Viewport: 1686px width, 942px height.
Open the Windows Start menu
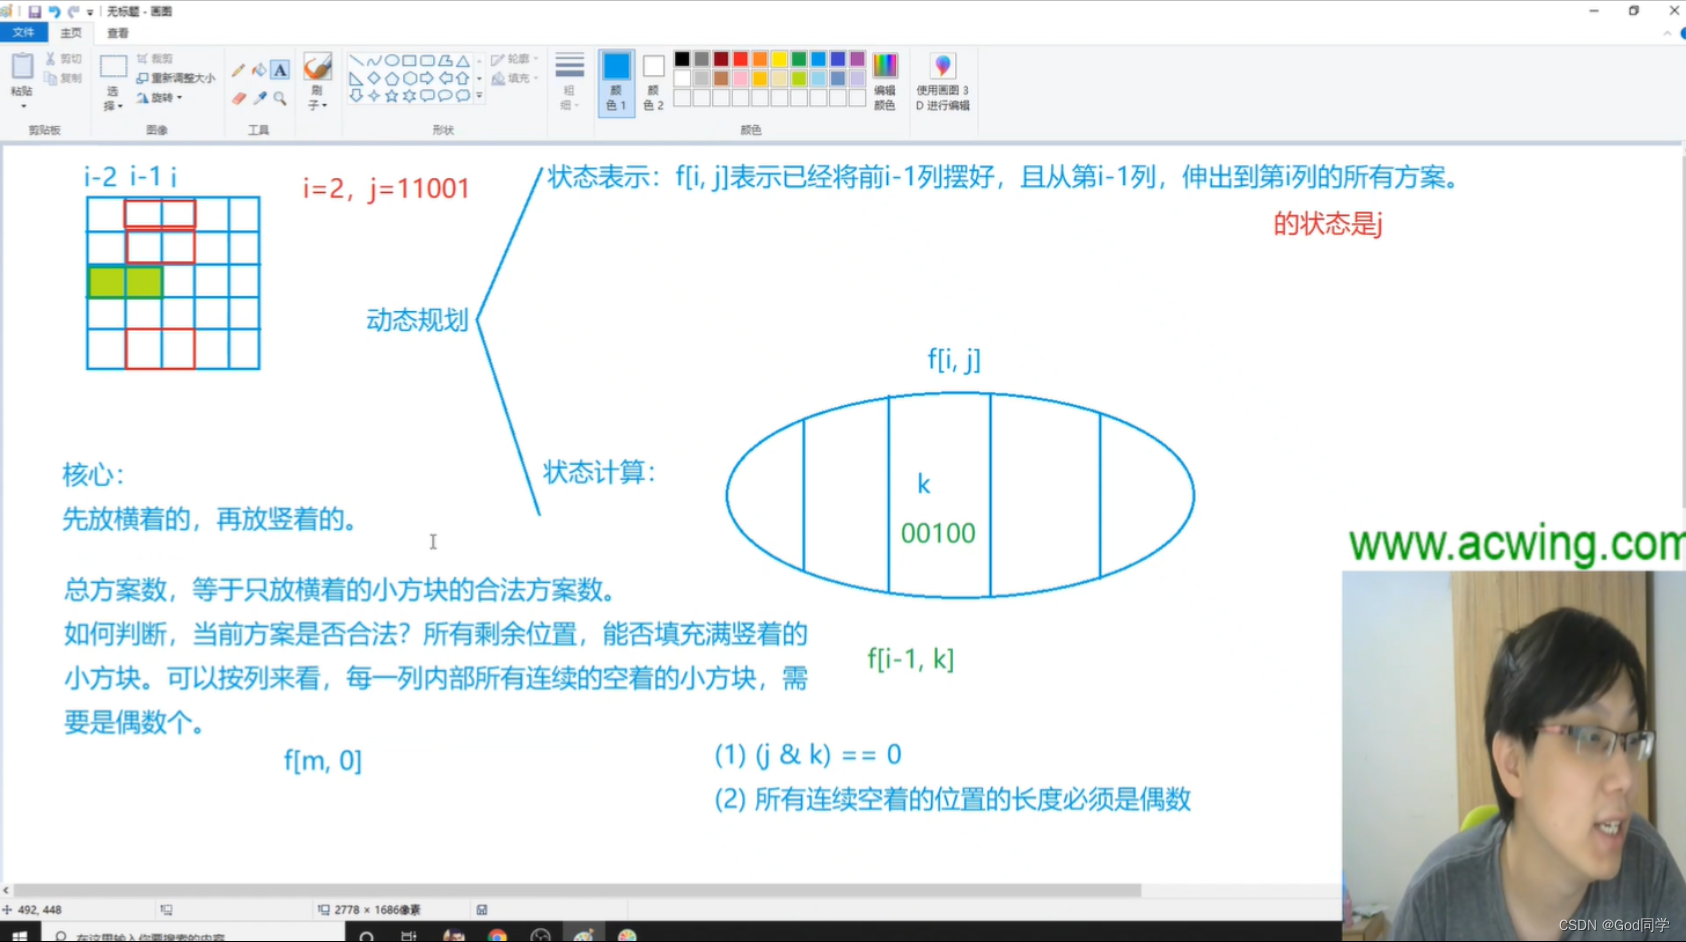(19, 934)
